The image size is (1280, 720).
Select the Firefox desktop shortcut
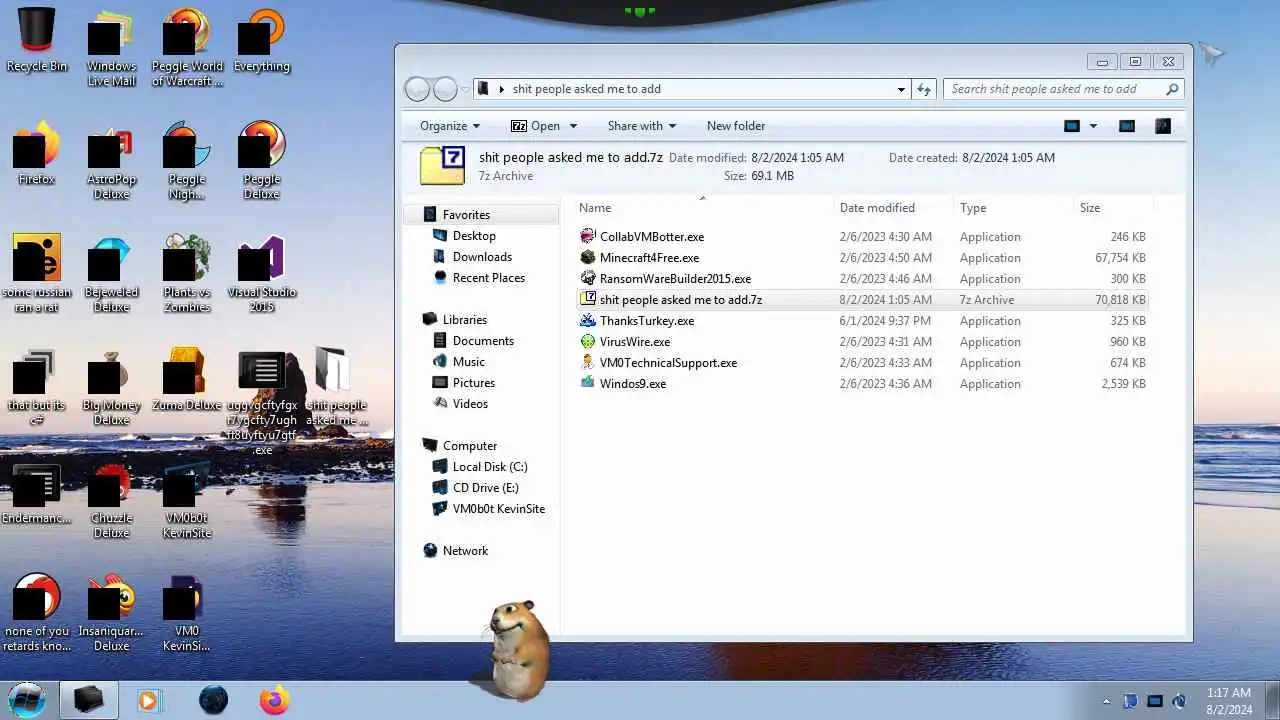pos(37,153)
